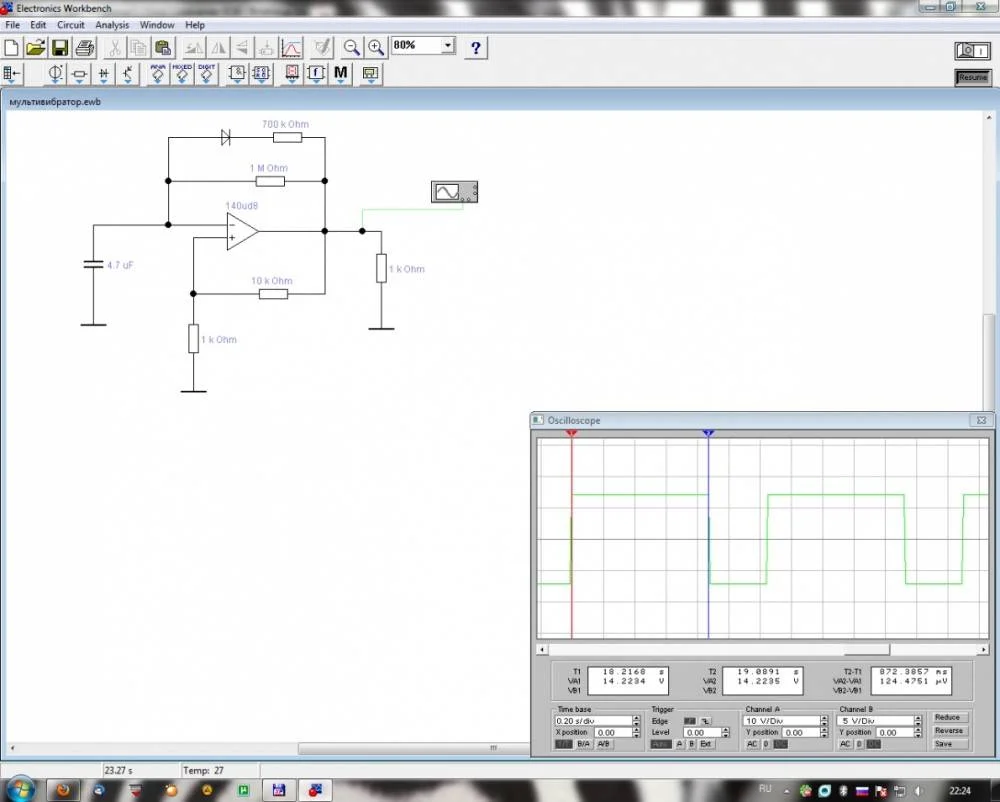The image size is (1000, 802).
Task: Open the Sources parts bin
Action: pyautogui.click(x=55, y=73)
